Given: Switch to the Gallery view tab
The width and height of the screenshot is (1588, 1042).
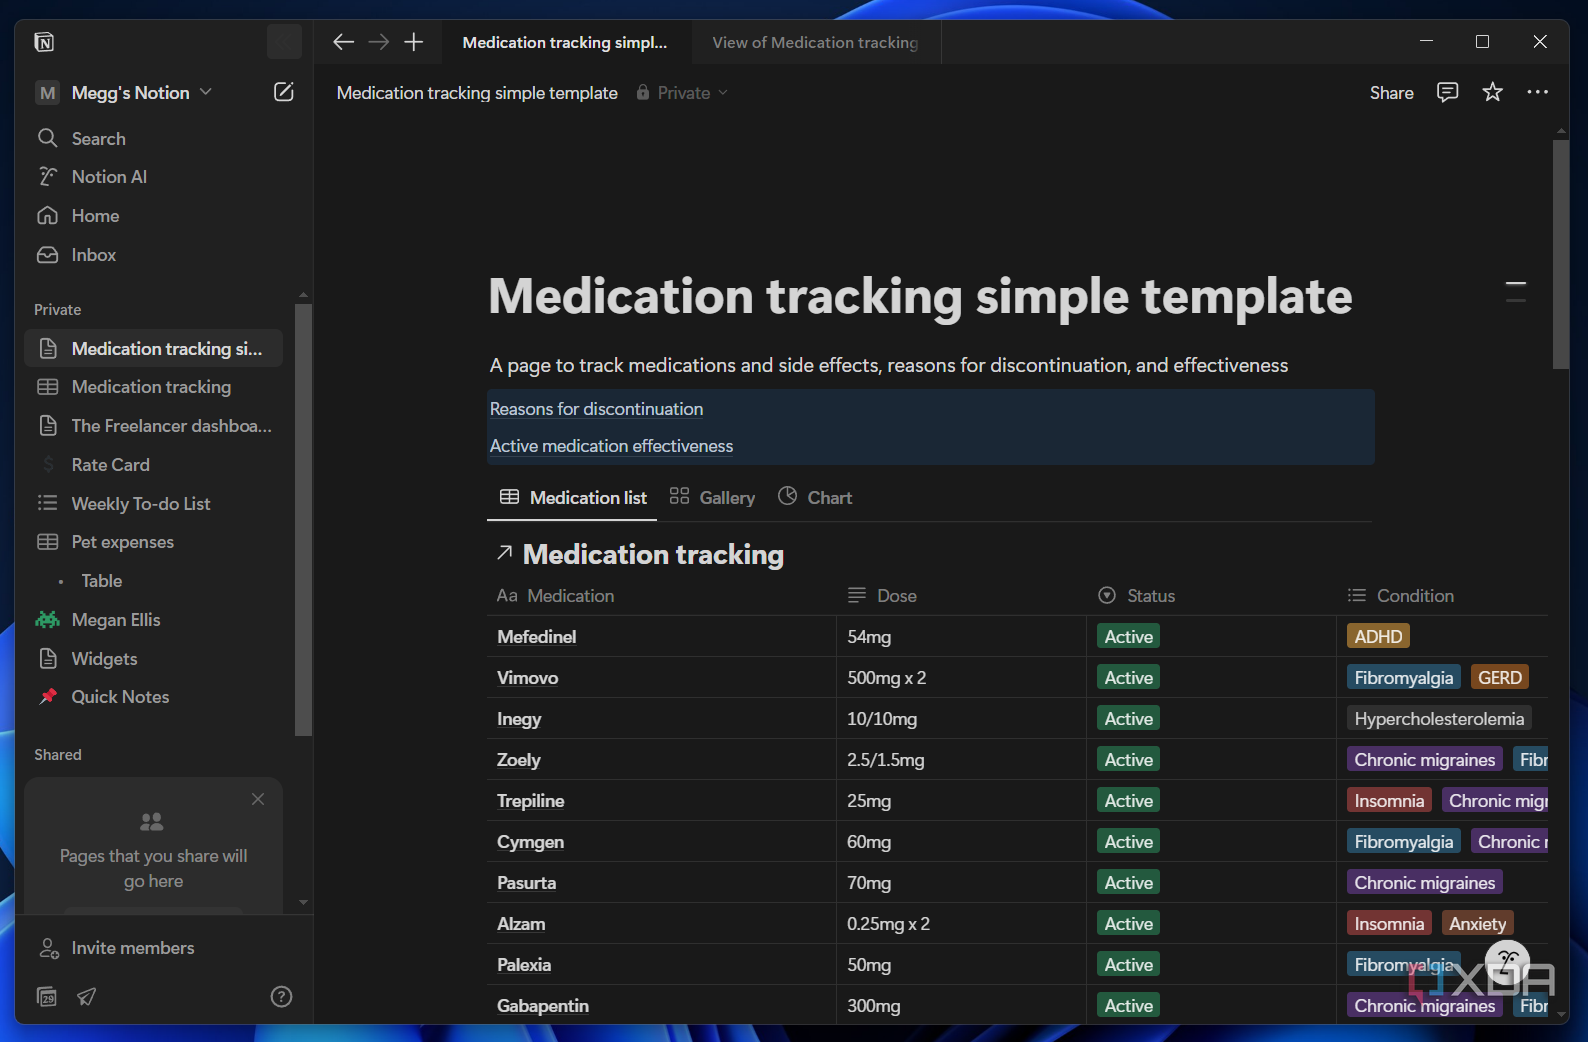Looking at the screenshot, I should point(712,498).
